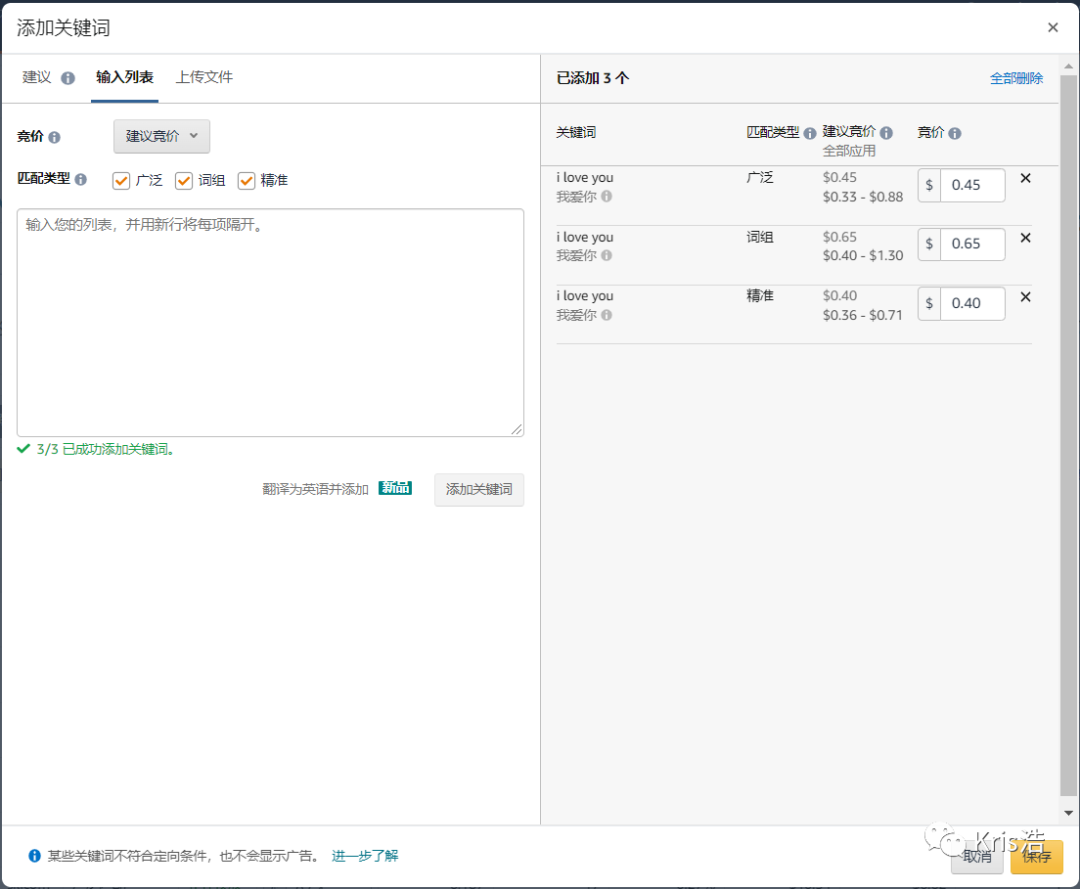Switch to the 上传文件 tab
This screenshot has height=889, width=1080.
click(204, 76)
